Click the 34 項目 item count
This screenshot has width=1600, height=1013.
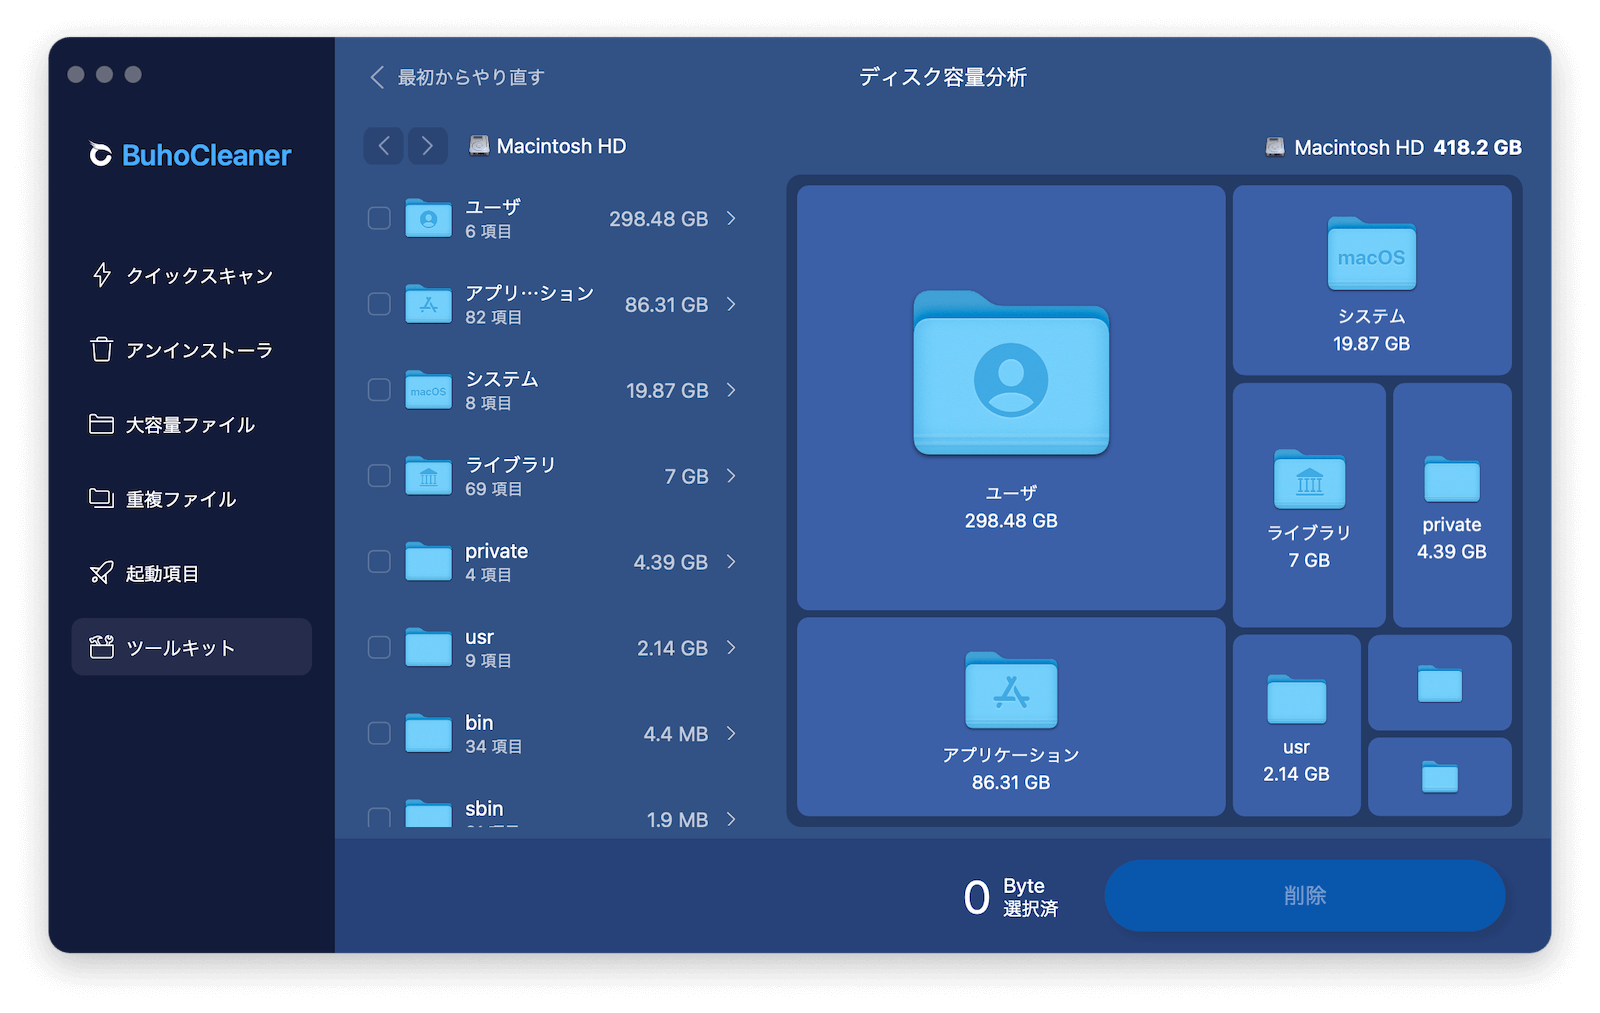(x=494, y=746)
